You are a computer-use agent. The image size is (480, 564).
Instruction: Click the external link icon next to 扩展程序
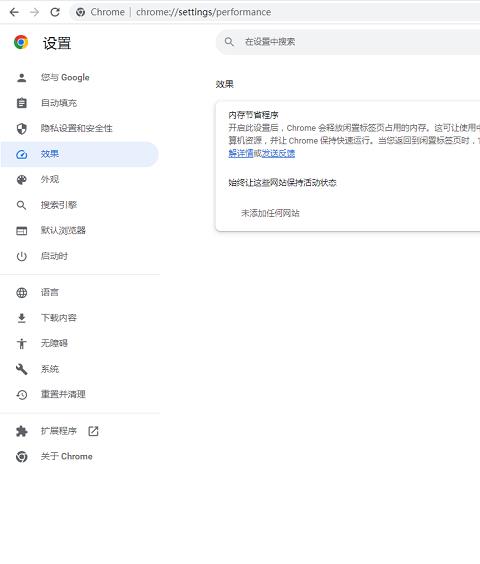tap(94, 431)
